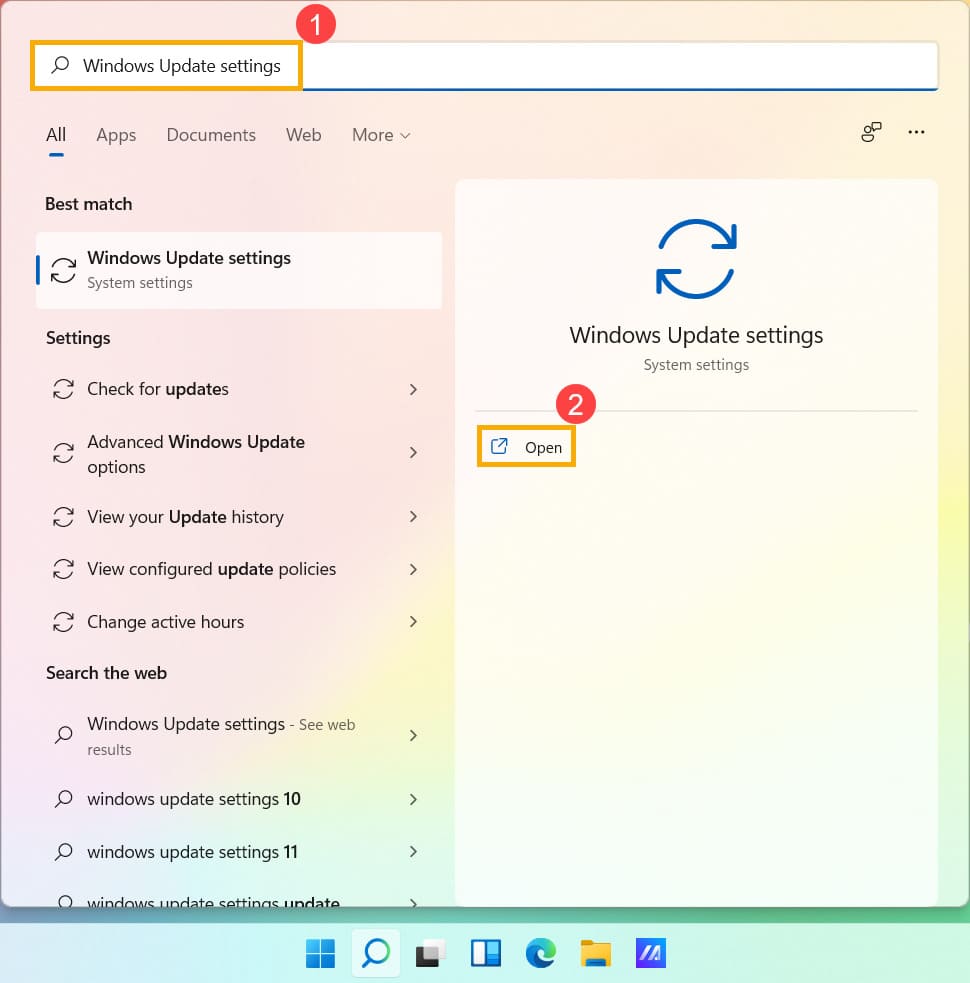Click the search text input box
The height and width of the screenshot is (983, 970).
[x=600, y=66]
